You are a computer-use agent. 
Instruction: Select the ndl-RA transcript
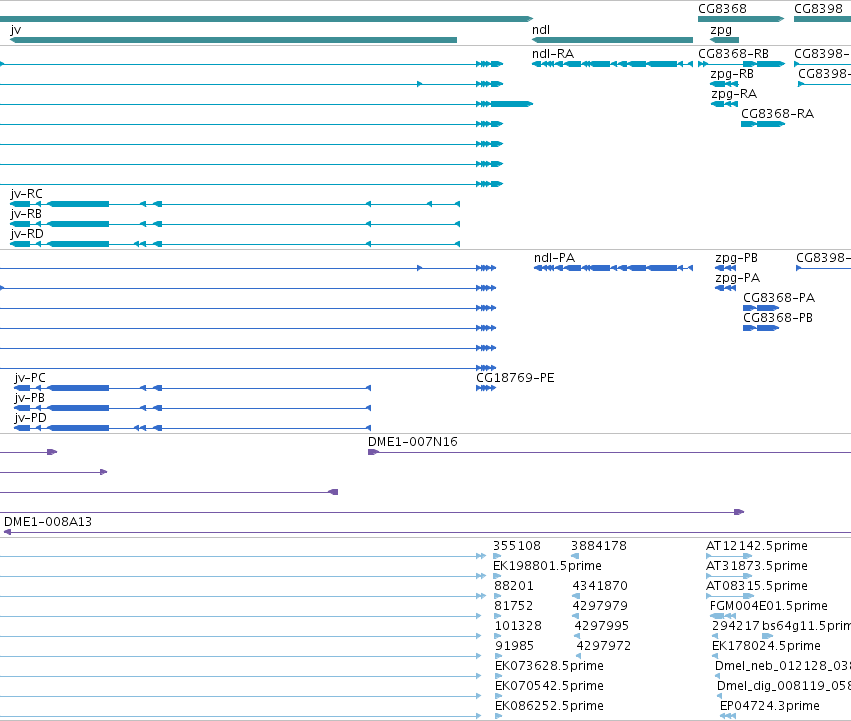click(x=612, y=64)
